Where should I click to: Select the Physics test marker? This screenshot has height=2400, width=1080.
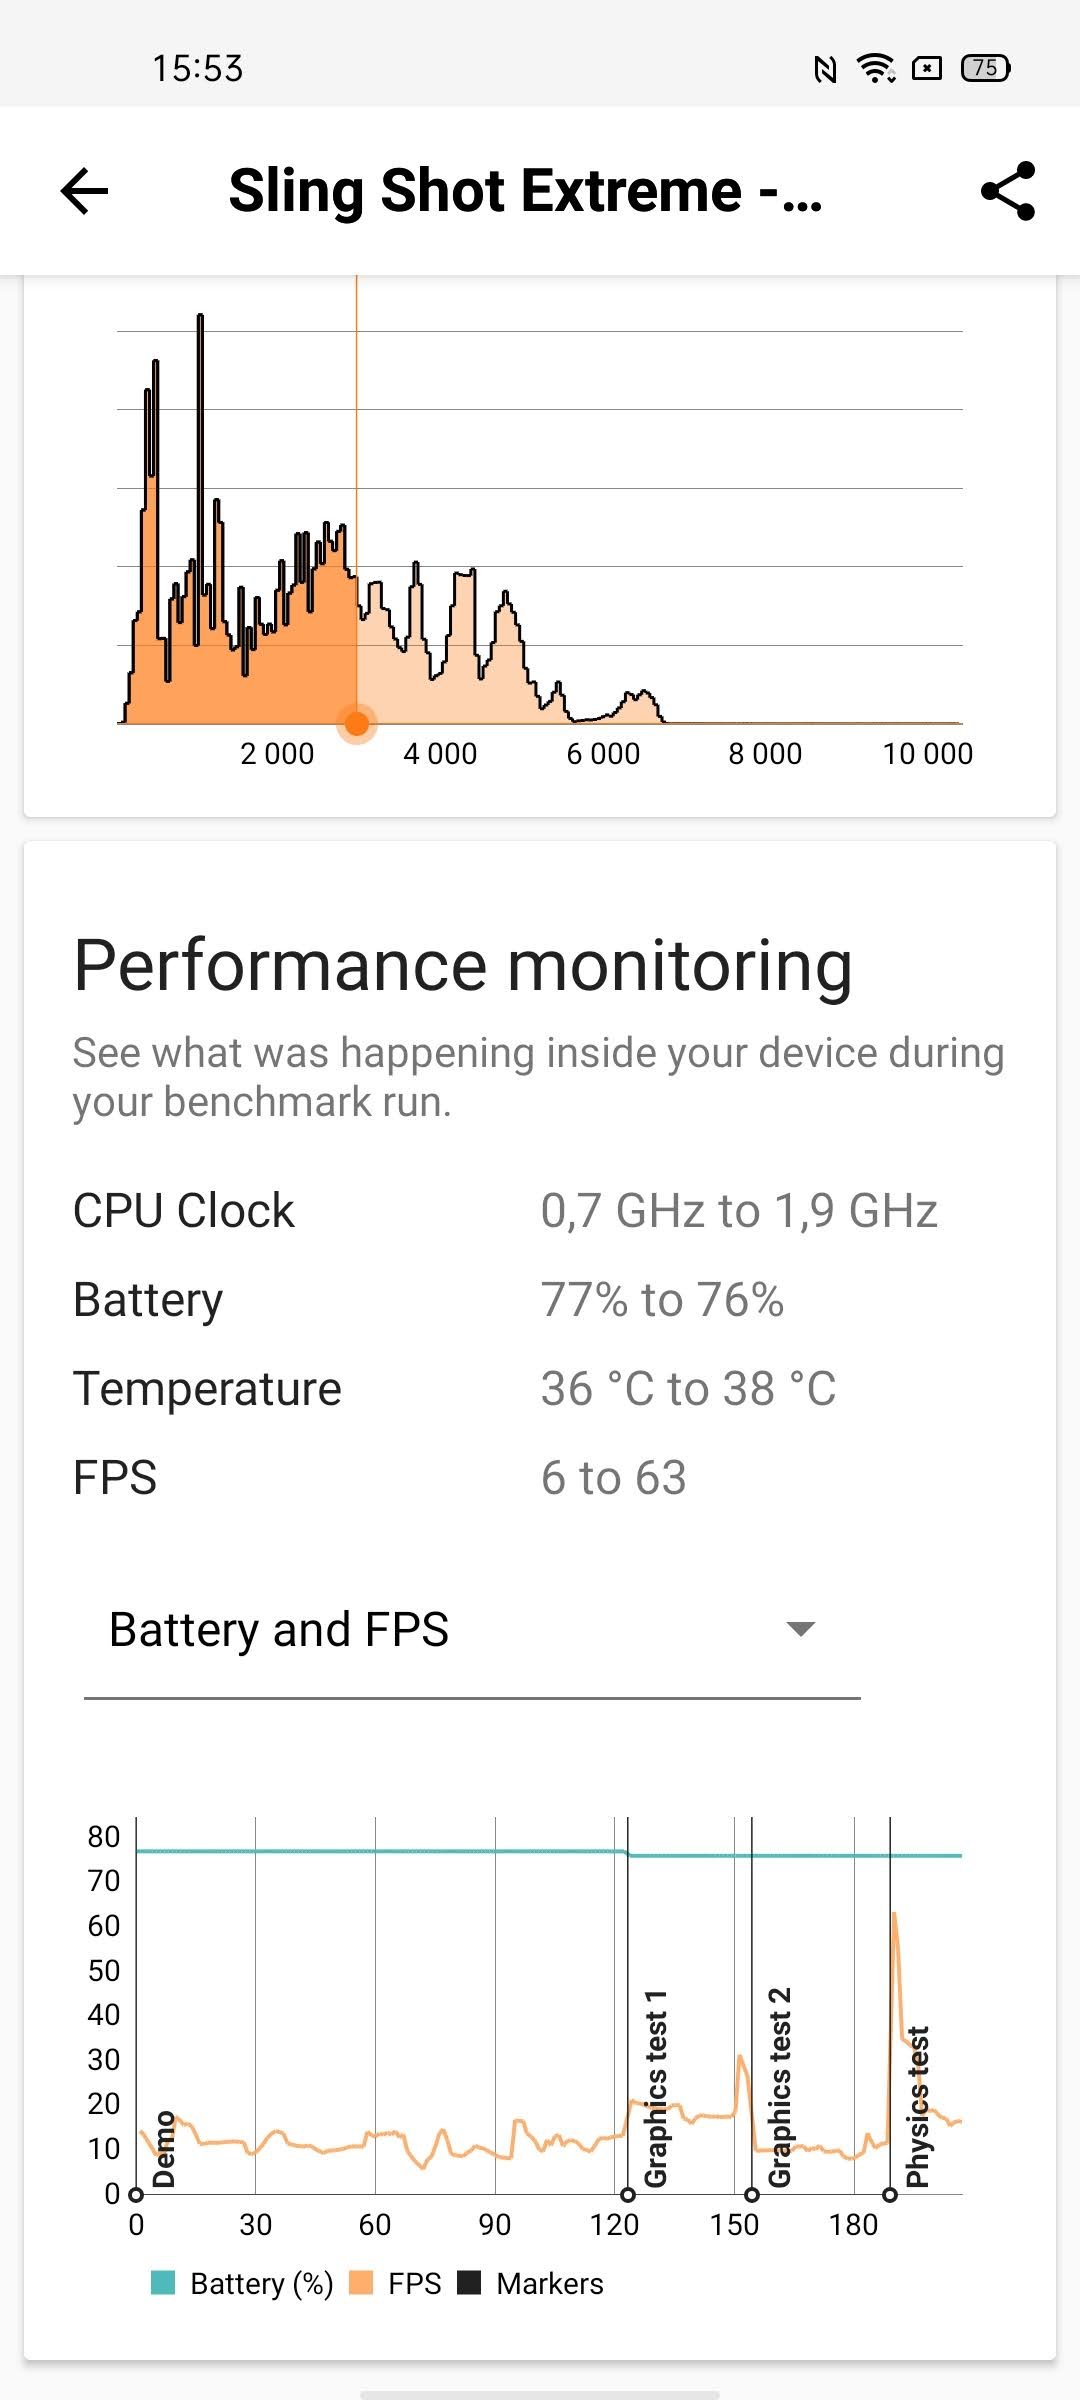click(x=890, y=2195)
